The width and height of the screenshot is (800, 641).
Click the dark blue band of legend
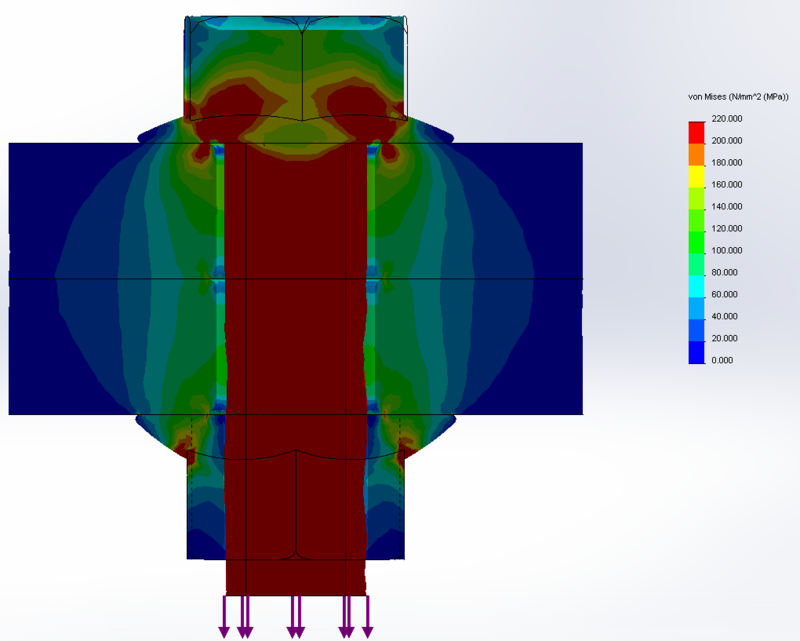point(696,352)
